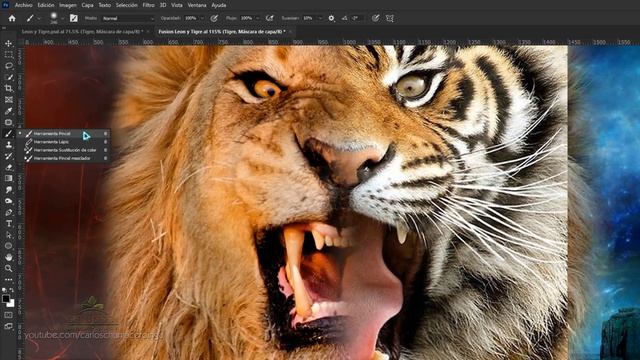The height and width of the screenshot is (360, 640).
Task: Open the Ayuda menu
Action: click(219, 5)
